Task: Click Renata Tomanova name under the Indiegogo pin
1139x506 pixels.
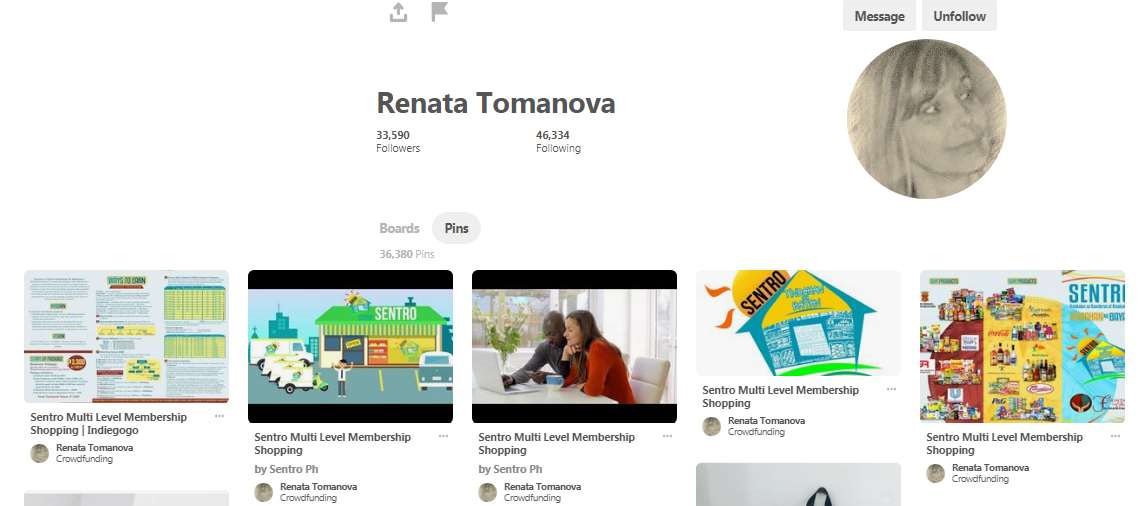Action: (94, 448)
